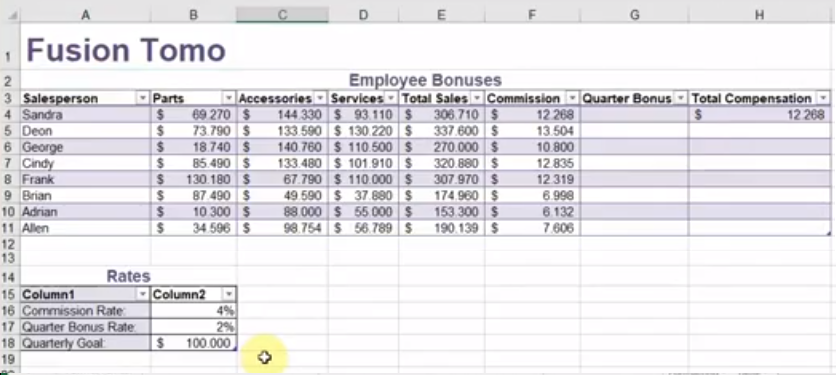This screenshot has height=375, width=836.
Task: Select Deon's Total Sales 337.600 cell
Action: coord(441,131)
